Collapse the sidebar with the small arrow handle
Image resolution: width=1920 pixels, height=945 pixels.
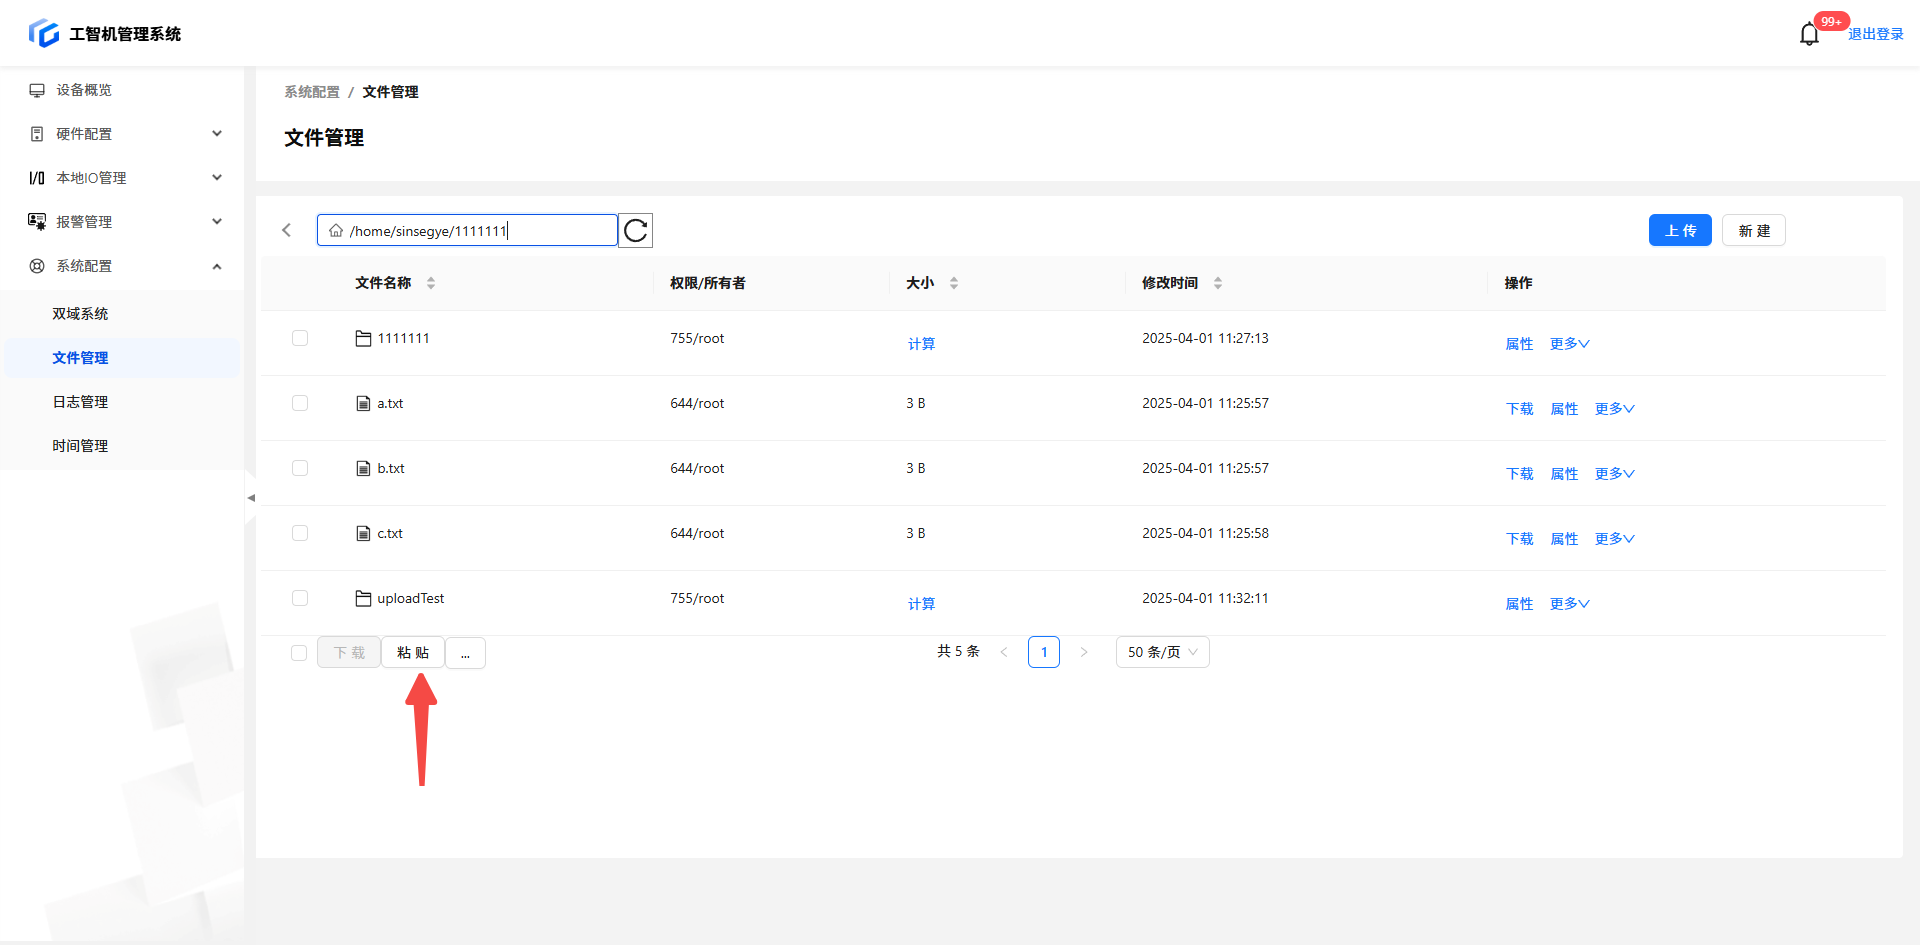click(x=251, y=498)
